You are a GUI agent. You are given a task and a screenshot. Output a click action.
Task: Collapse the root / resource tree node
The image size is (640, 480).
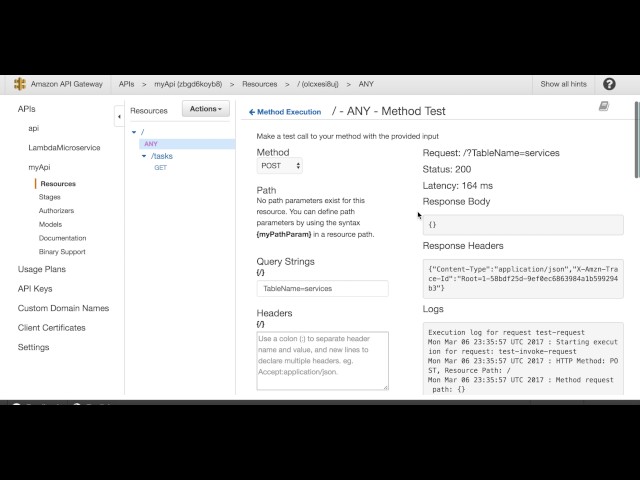(134, 132)
